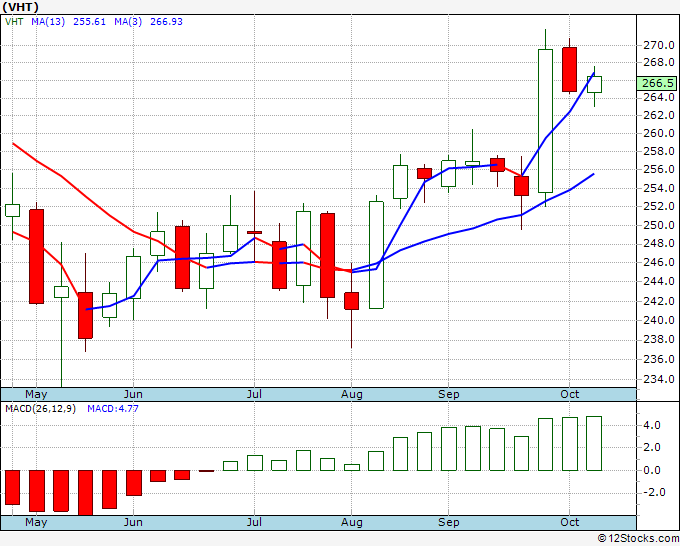Click the 252.0 price axis label
This screenshot has width=680, height=546.
[x=659, y=206]
